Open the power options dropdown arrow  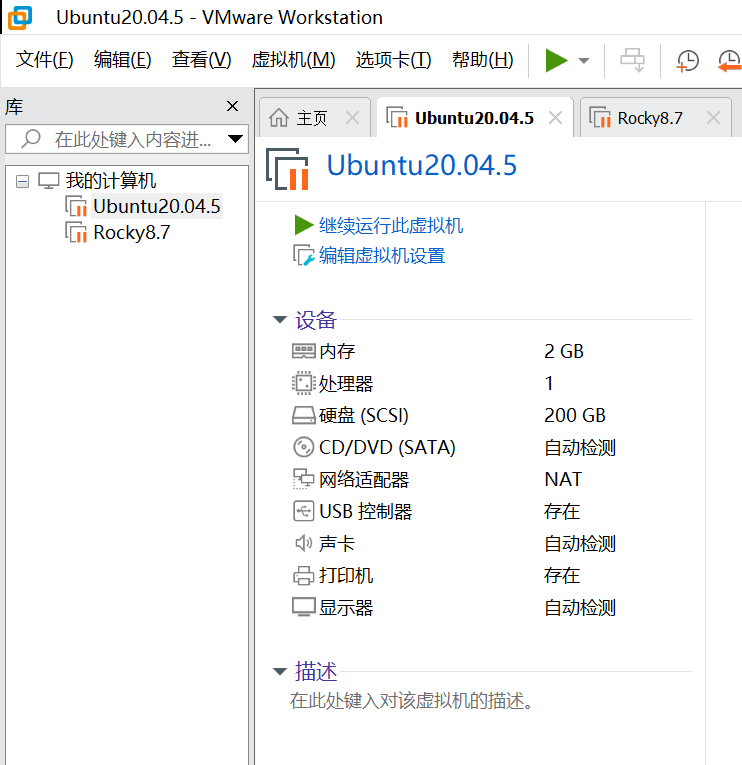click(x=583, y=60)
